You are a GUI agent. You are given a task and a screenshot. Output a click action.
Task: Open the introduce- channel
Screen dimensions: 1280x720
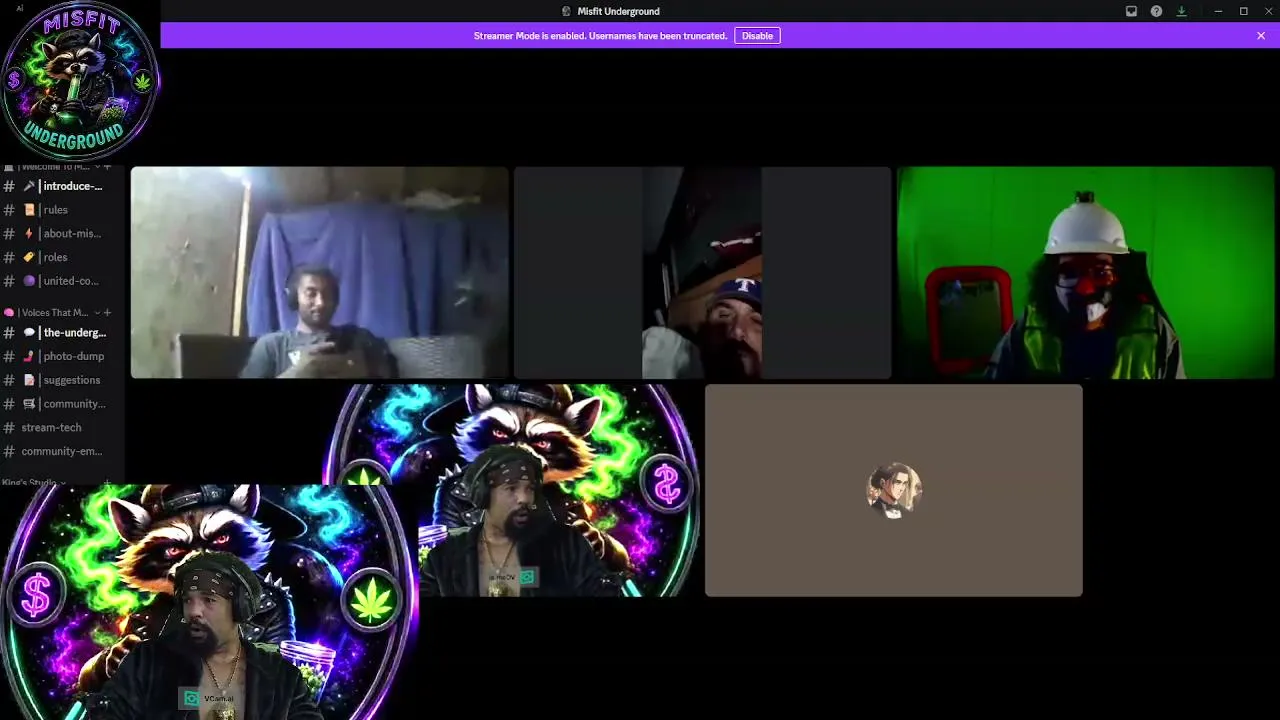click(x=62, y=186)
